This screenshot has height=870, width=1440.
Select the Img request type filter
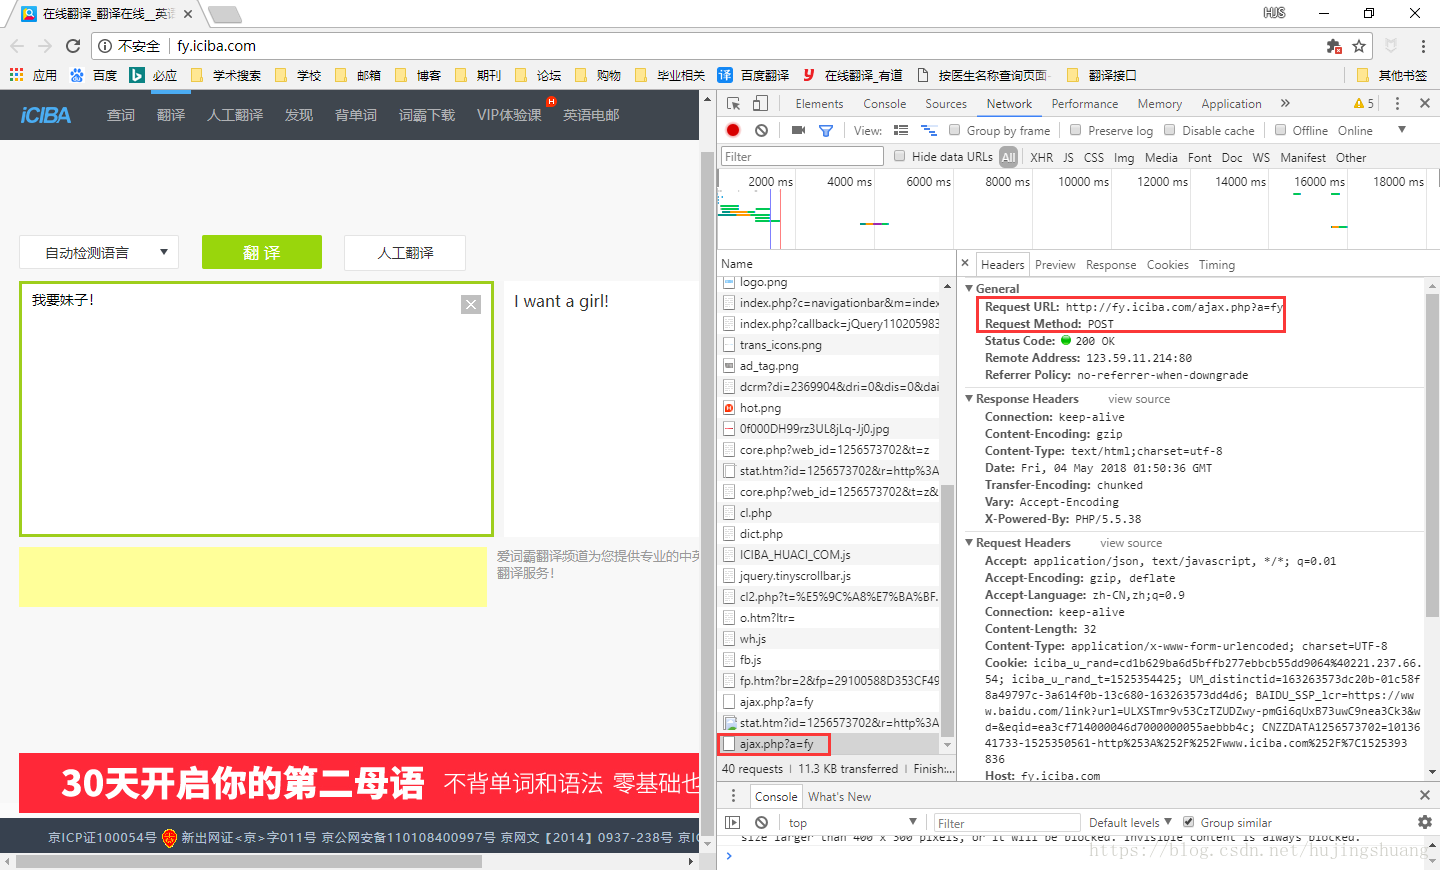1124,157
